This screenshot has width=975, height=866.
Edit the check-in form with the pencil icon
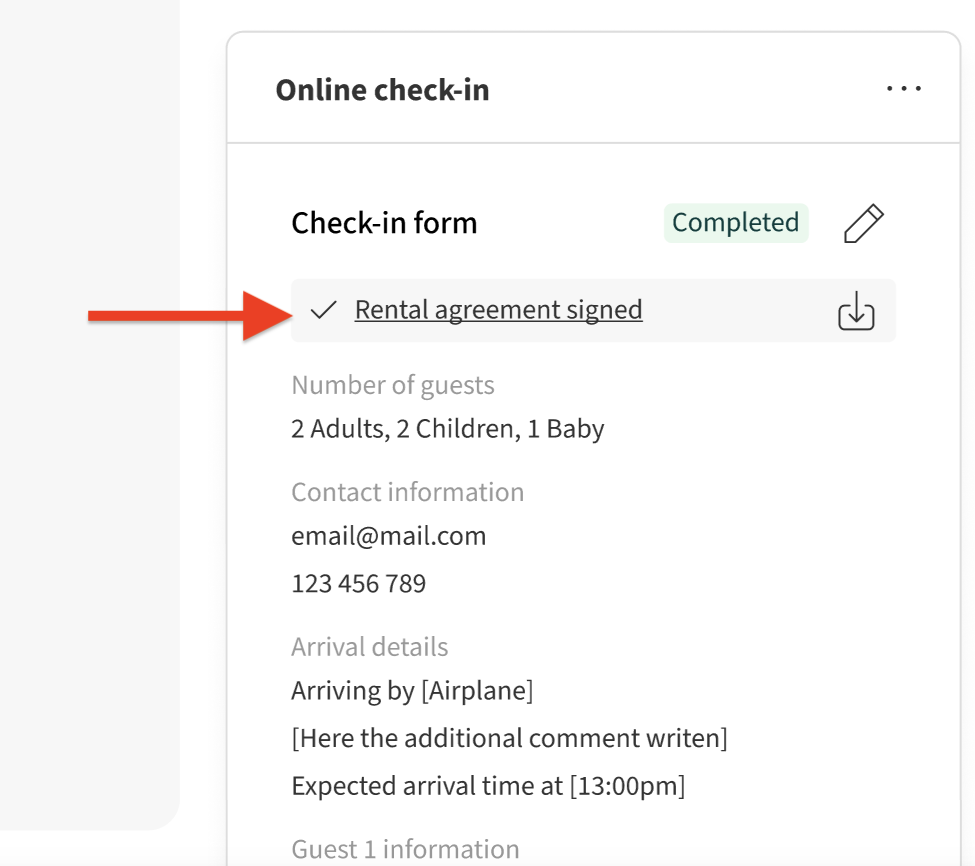pos(864,223)
